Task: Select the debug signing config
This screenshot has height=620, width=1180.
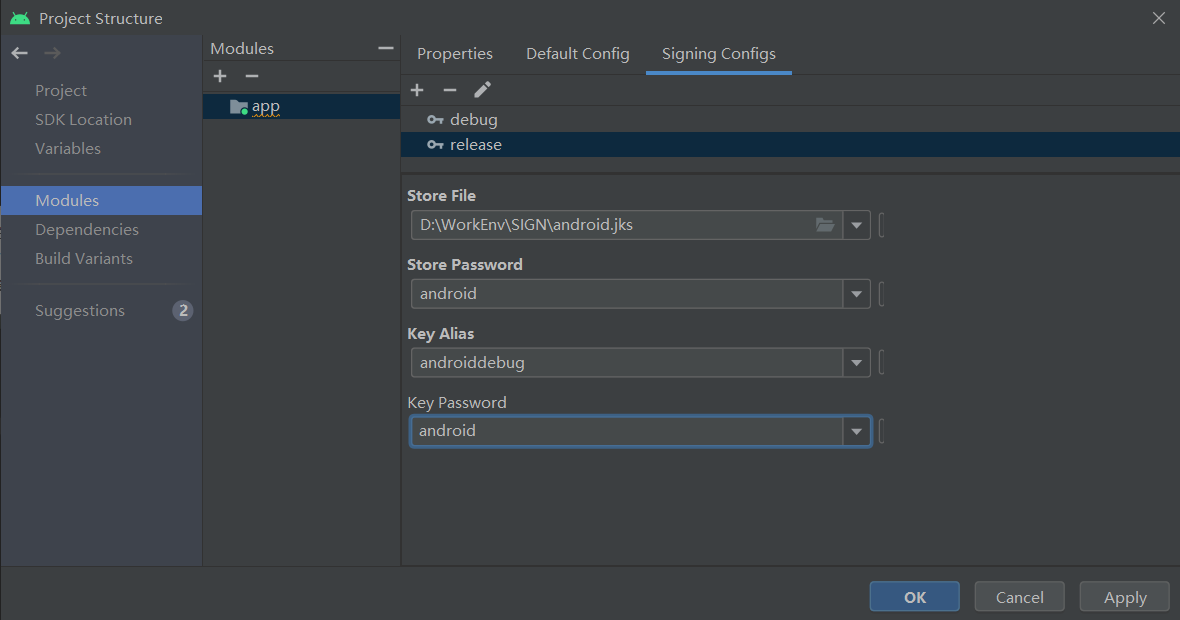Action: pos(473,119)
